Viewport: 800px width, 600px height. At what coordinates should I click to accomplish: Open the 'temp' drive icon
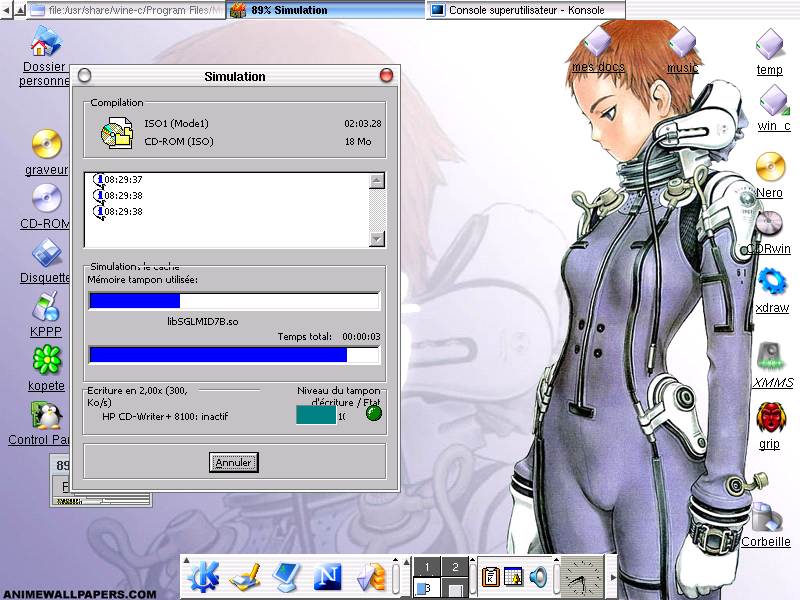[x=769, y=44]
